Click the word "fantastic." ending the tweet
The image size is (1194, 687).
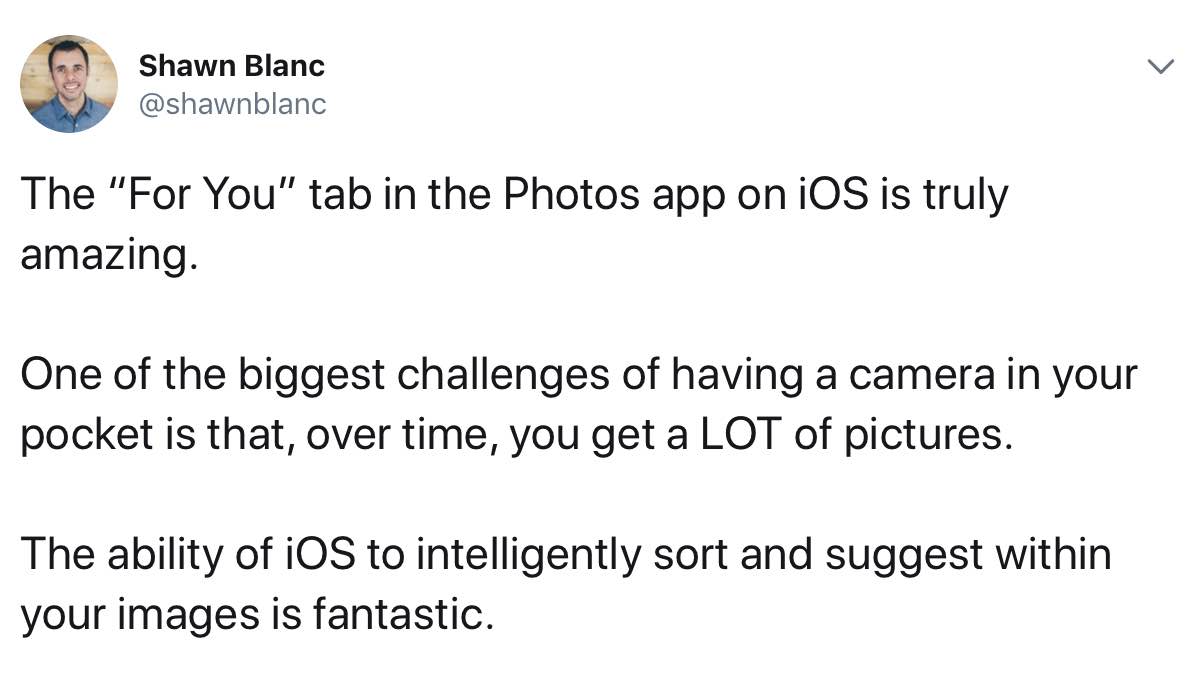coord(403,614)
